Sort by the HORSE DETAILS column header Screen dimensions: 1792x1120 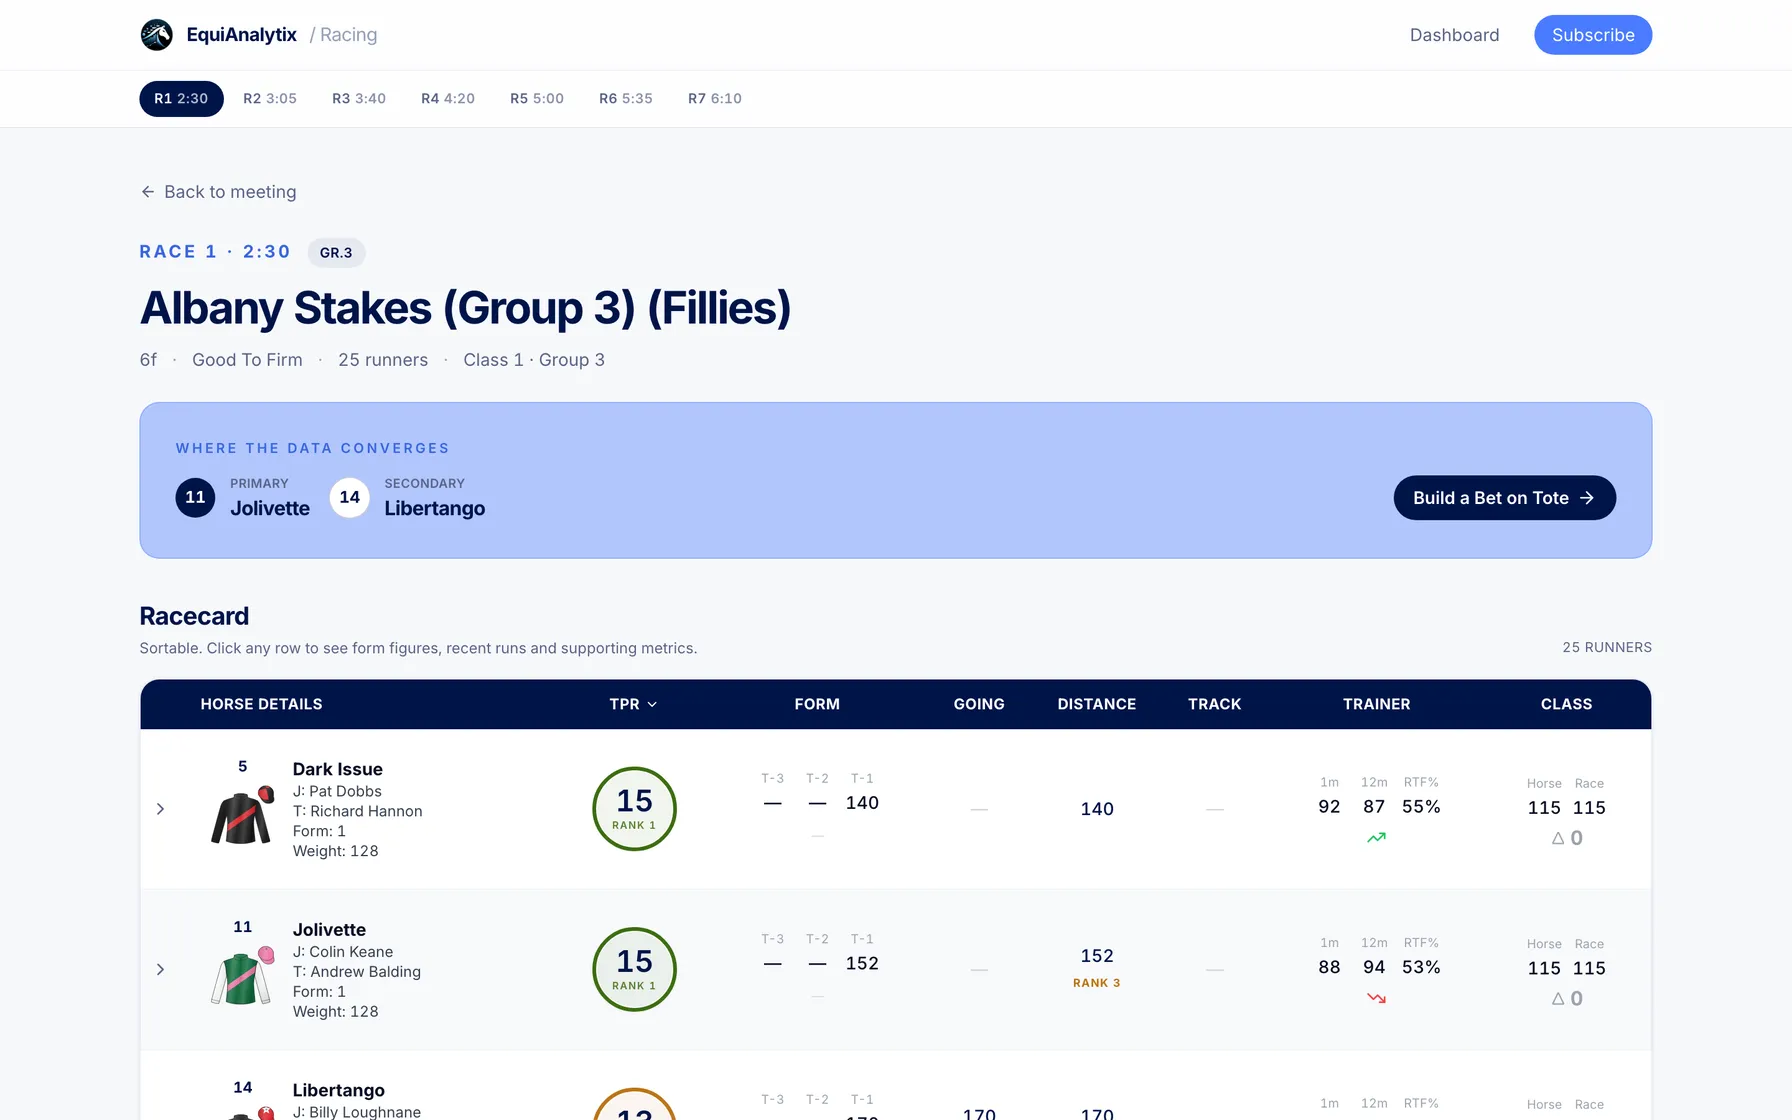[261, 704]
